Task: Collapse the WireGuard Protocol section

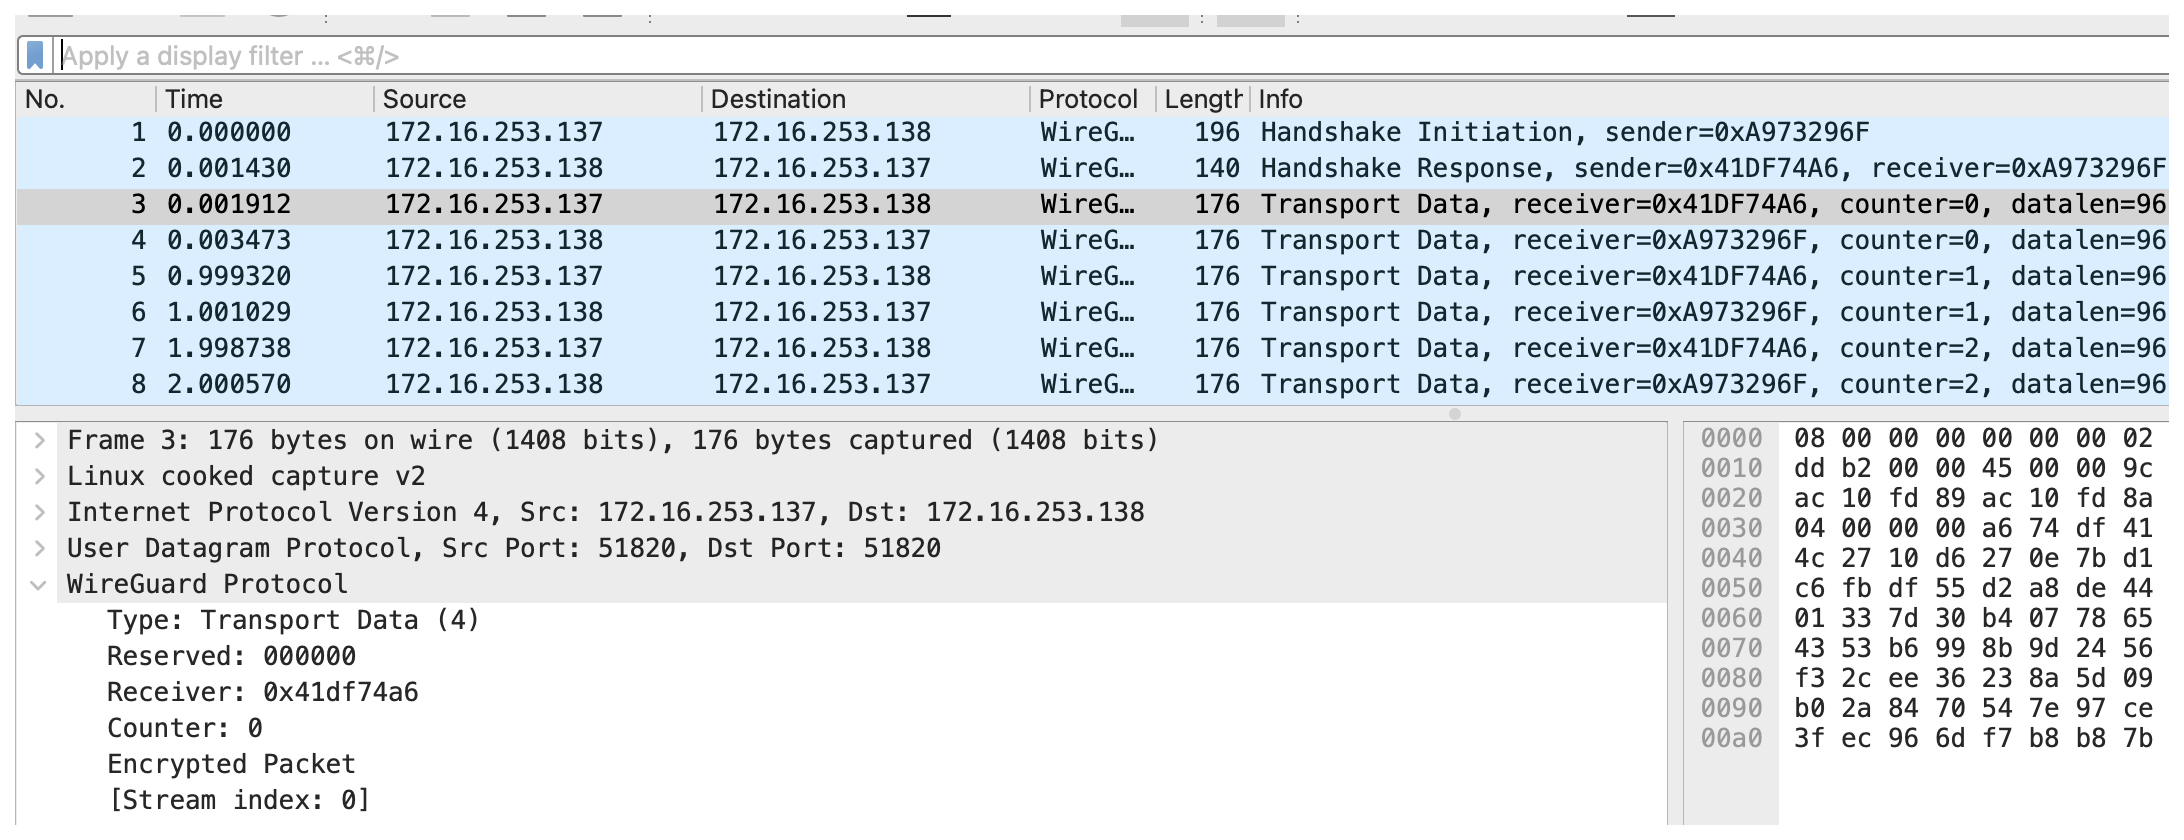Action: click(x=39, y=584)
